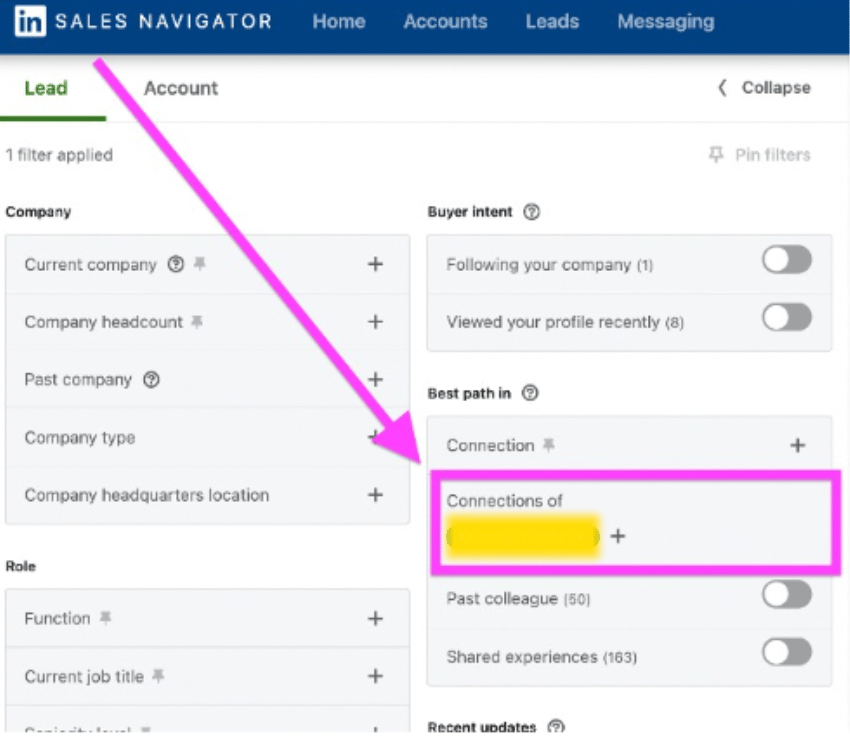850x736 pixels.
Task: Enable the Shared experiences toggle
Action: [x=786, y=654]
